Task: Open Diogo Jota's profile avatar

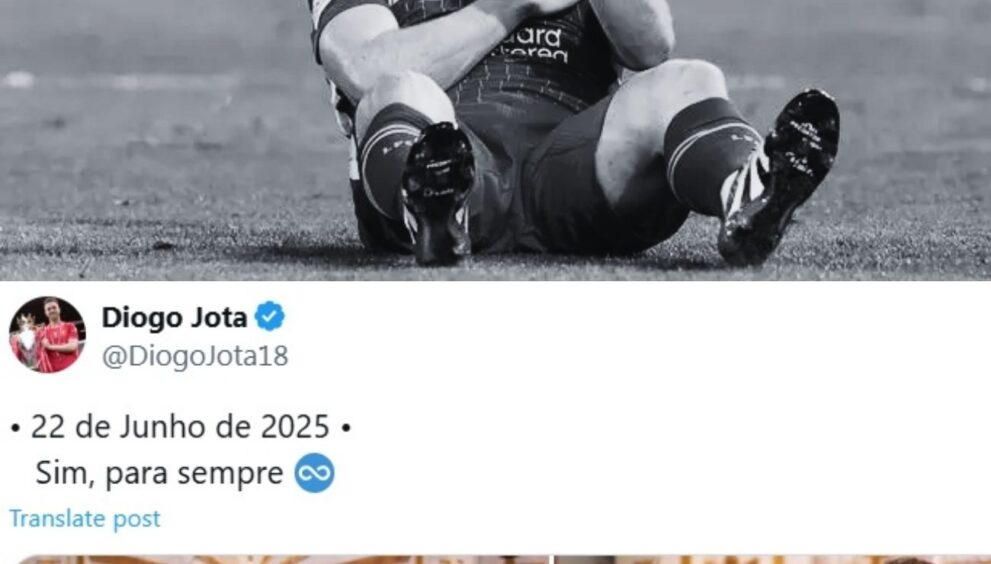Action: (x=47, y=334)
